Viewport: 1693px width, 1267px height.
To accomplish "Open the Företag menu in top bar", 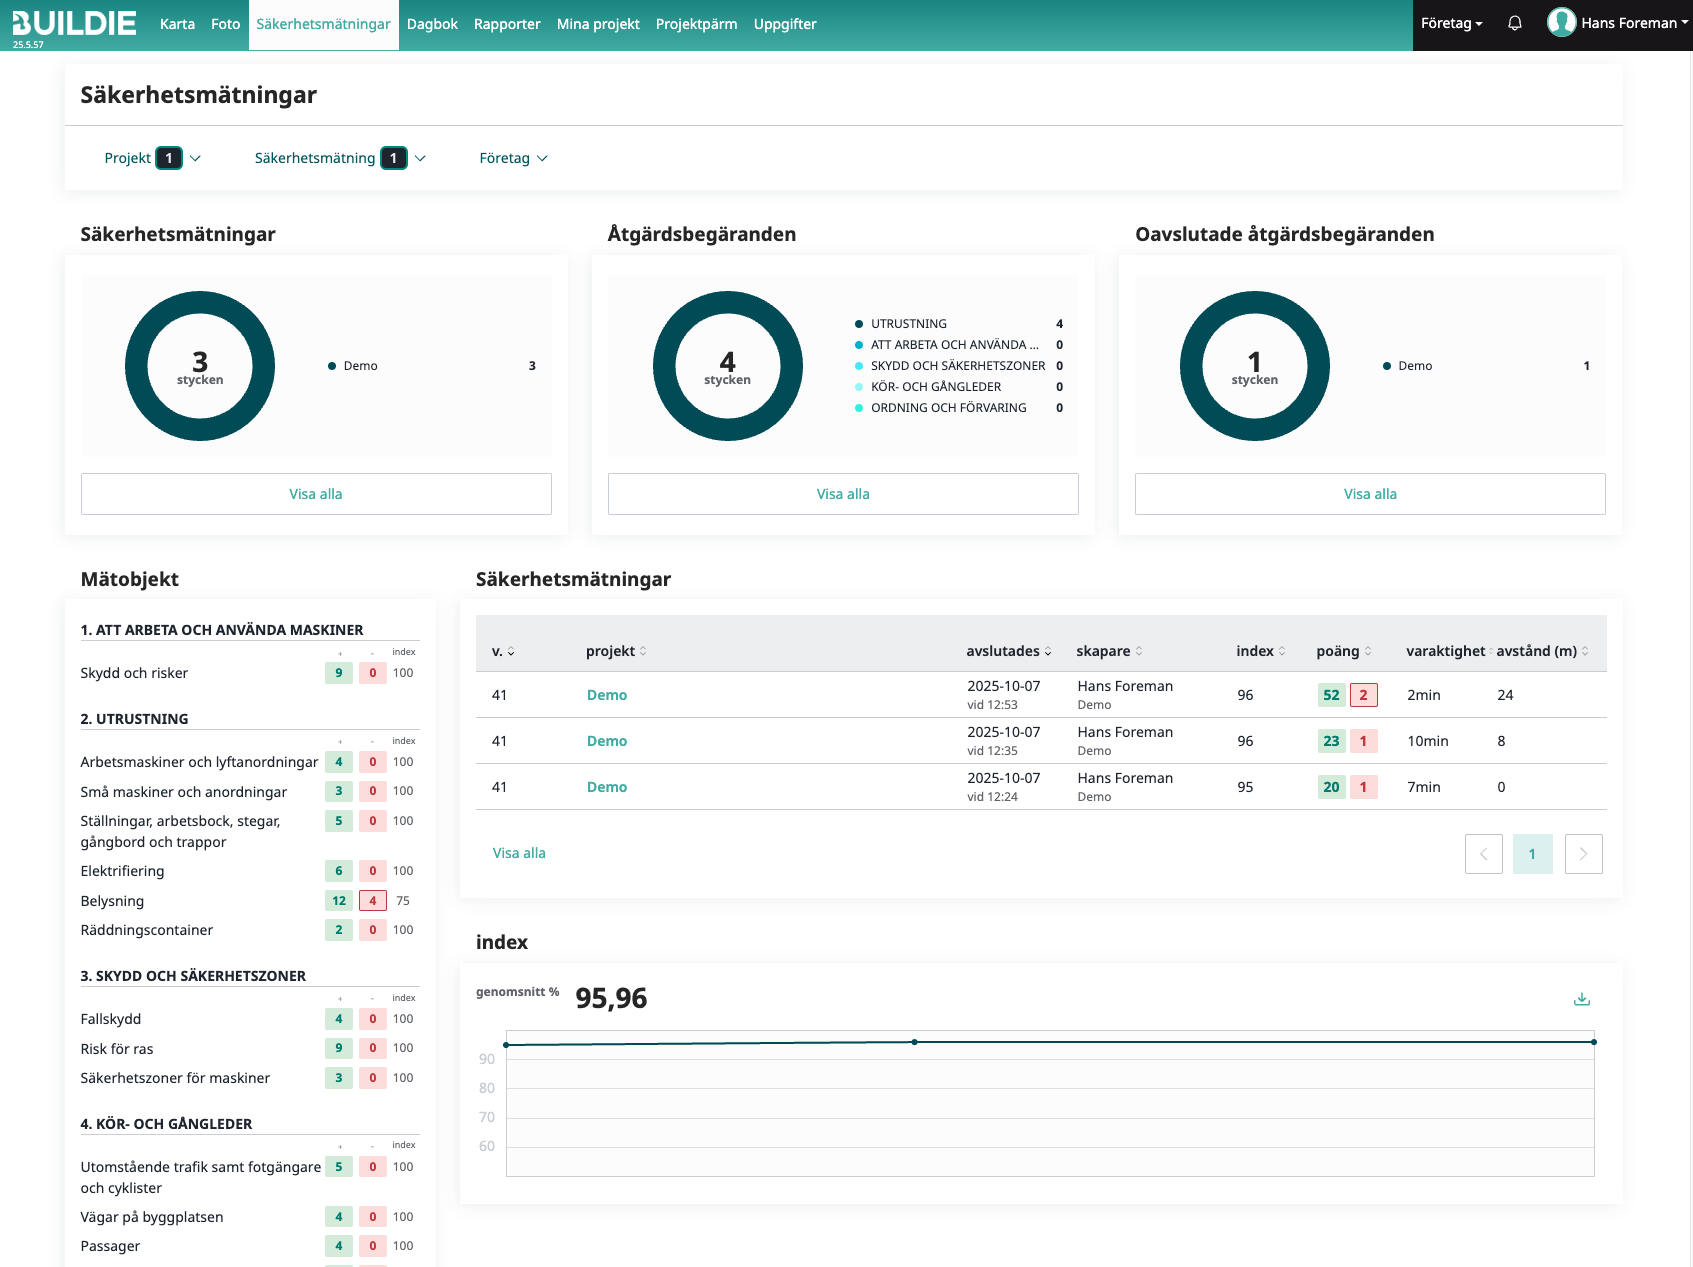I will 1452,23.
